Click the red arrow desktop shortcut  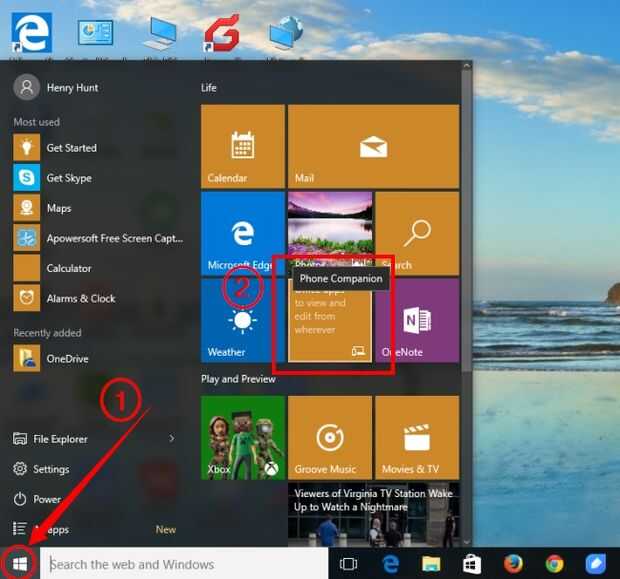(x=222, y=33)
